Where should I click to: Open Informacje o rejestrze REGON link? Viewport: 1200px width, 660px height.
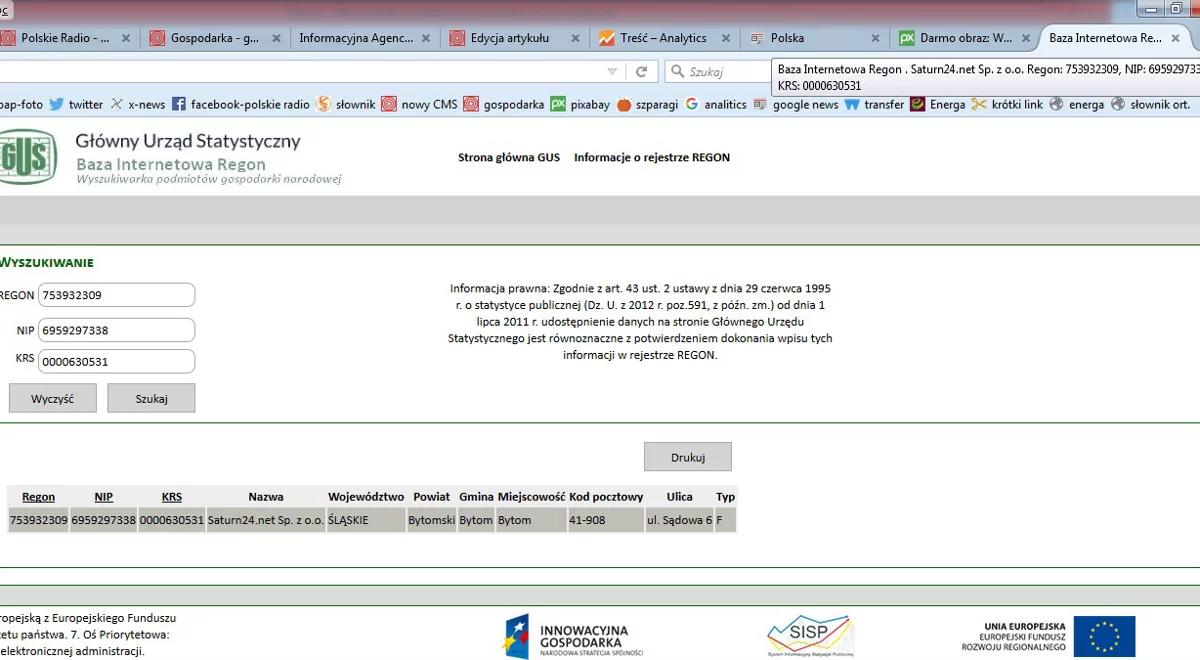click(x=652, y=157)
